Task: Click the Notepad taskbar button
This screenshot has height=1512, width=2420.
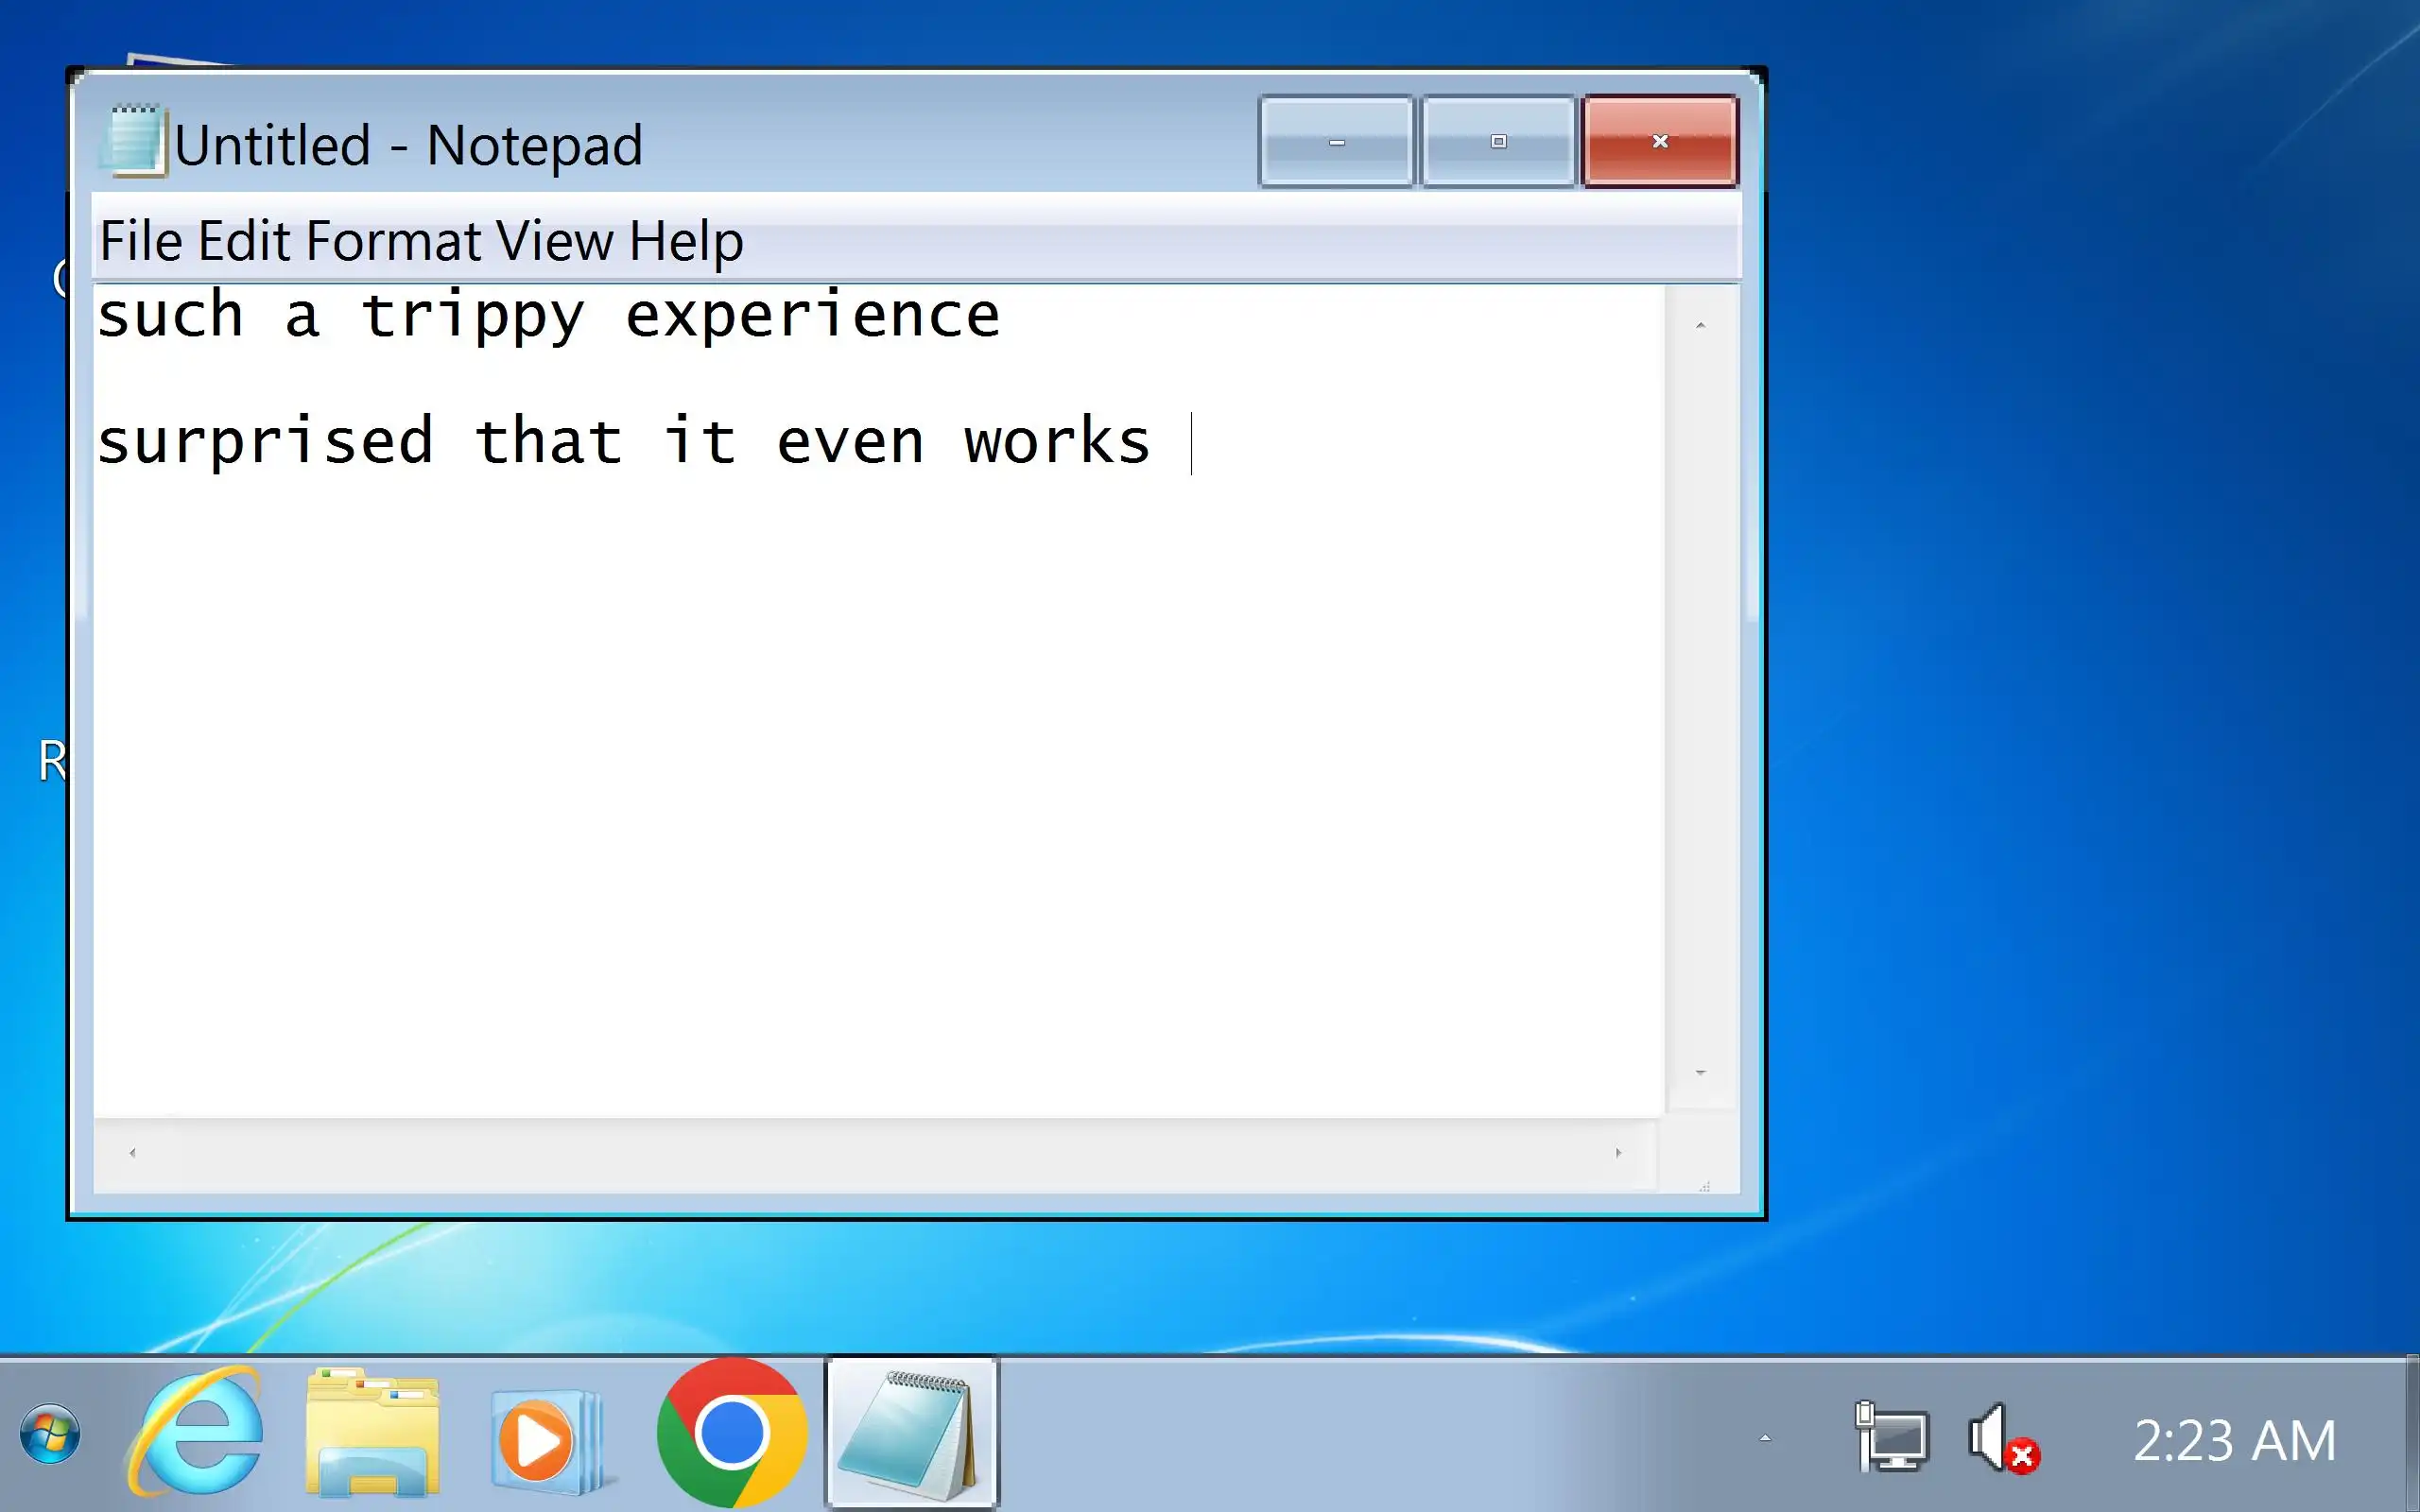Action: coord(911,1433)
